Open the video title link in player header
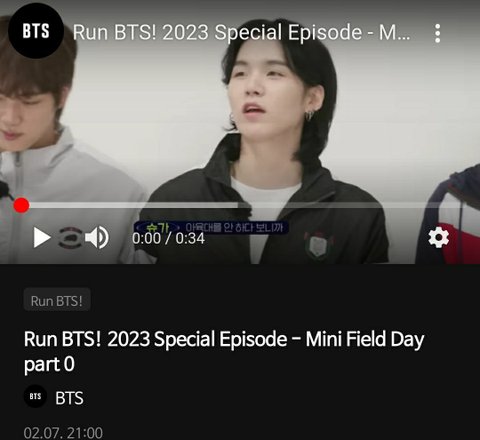The height and width of the screenshot is (440, 480). click(x=241, y=33)
